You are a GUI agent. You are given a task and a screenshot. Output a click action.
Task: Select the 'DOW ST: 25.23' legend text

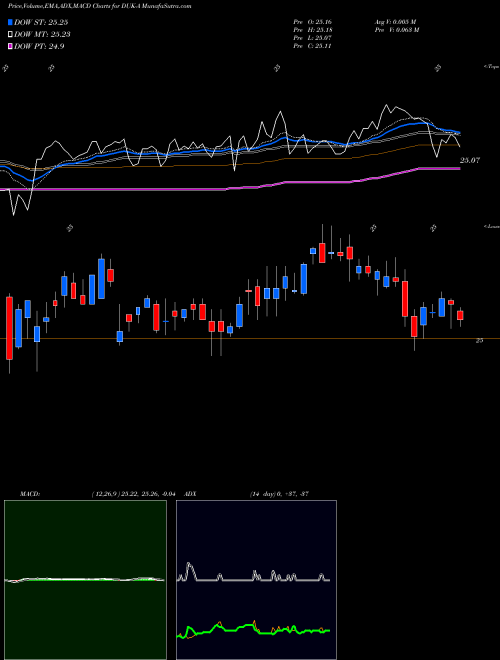pyautogui.click(x=41, y=22)
